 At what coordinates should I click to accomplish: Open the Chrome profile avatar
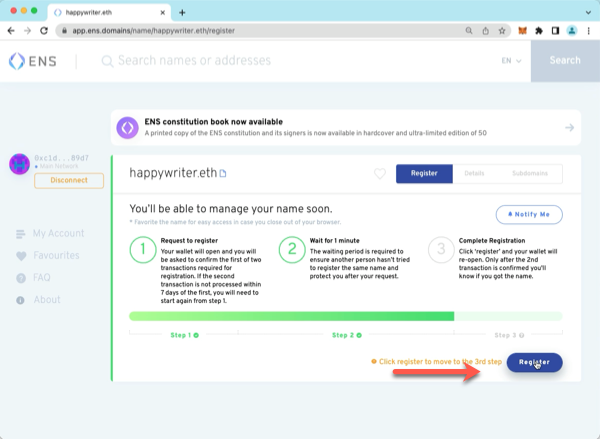(x=572, y=31)
